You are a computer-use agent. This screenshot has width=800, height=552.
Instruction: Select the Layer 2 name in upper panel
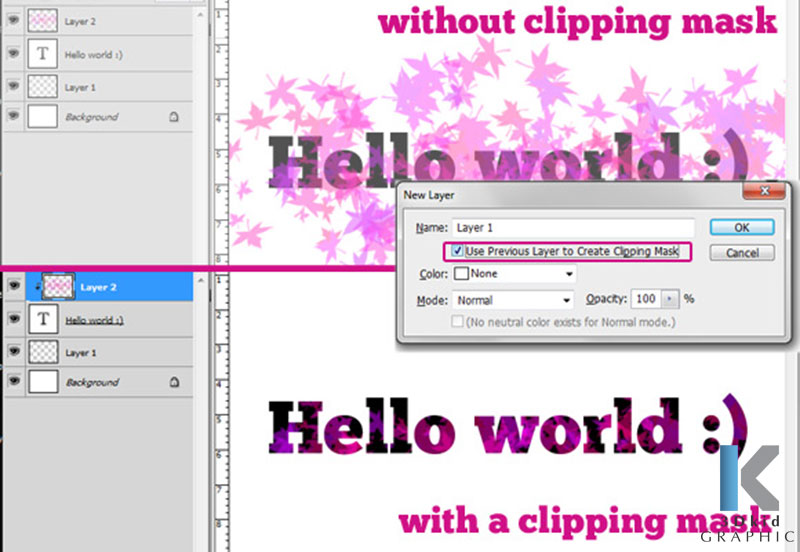(x=80, y=21)
